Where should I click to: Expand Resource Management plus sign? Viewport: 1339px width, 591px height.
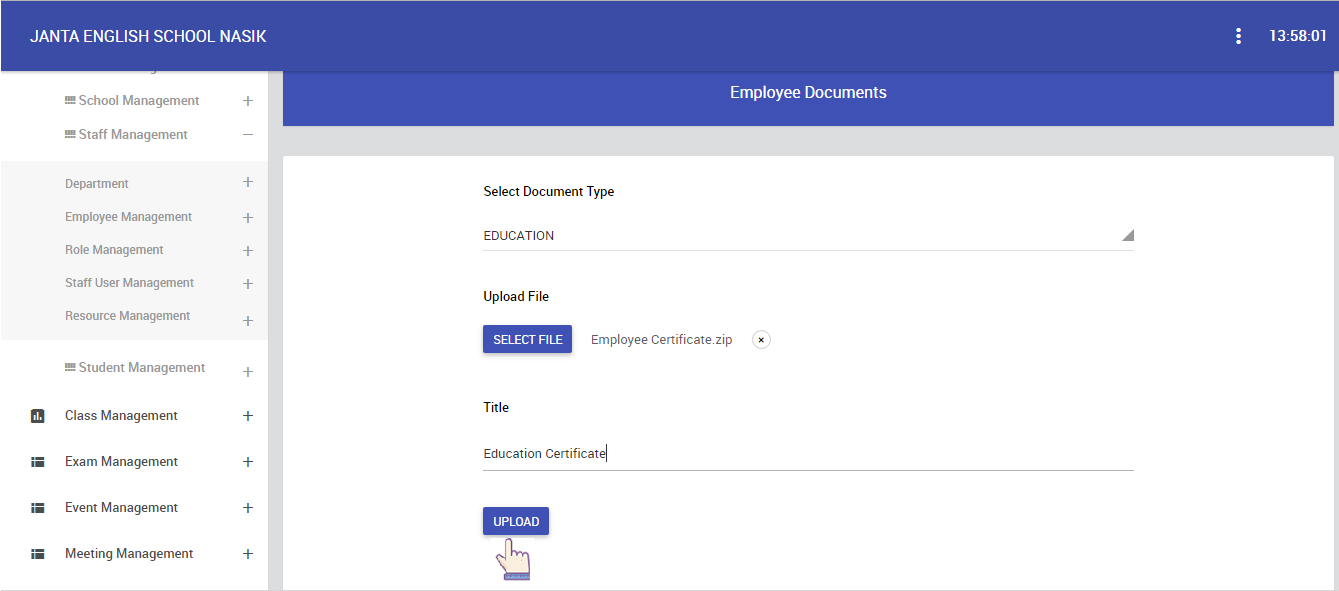coord(248,321)
